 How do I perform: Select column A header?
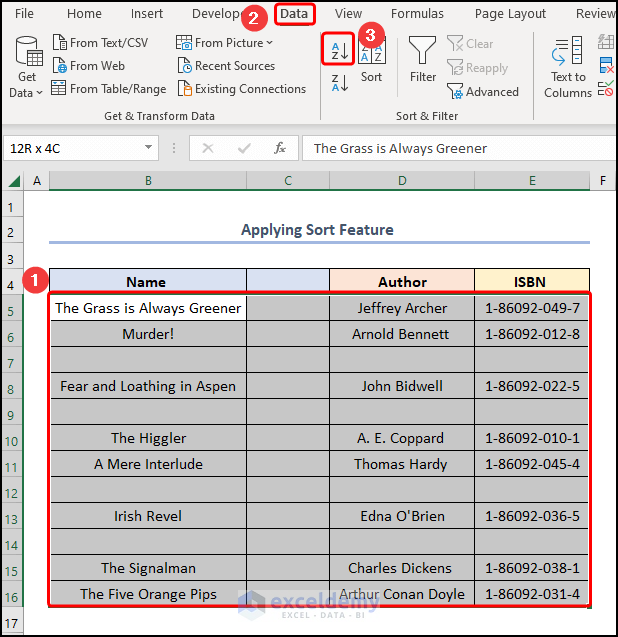37,180
